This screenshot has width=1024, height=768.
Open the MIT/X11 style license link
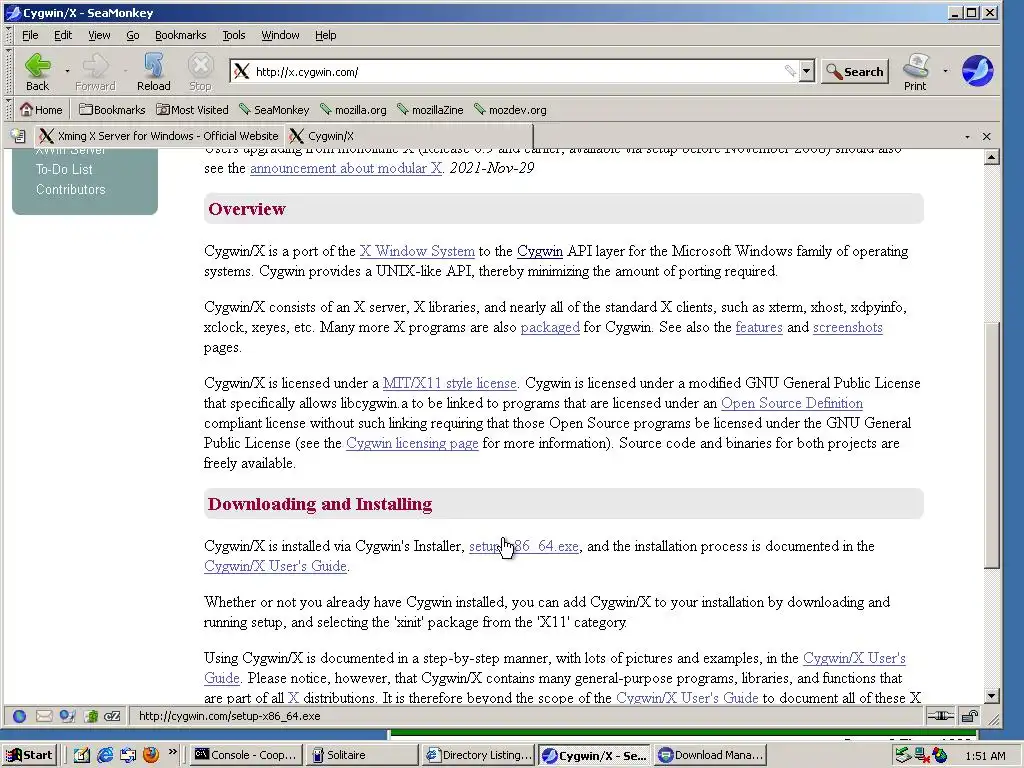[449, 383]
